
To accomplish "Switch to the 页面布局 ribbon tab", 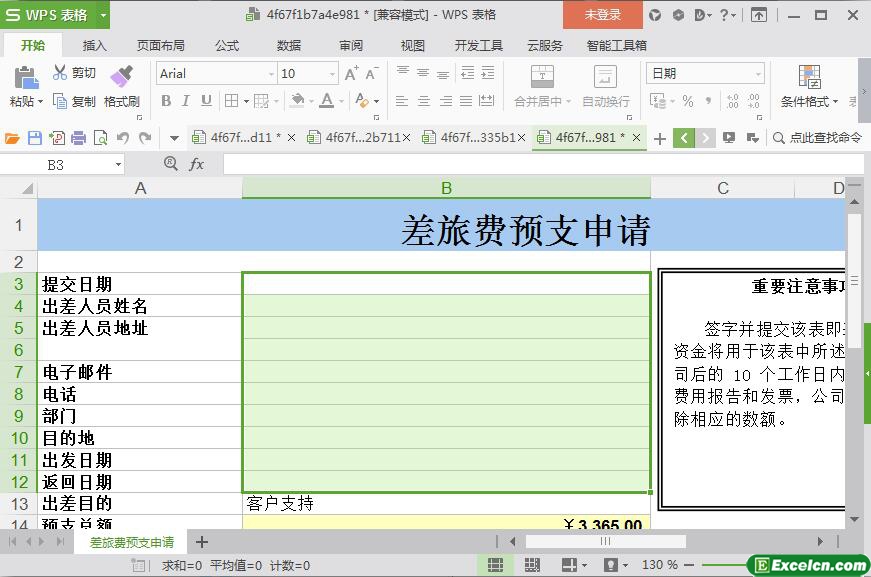I will (x=160, y=45).
